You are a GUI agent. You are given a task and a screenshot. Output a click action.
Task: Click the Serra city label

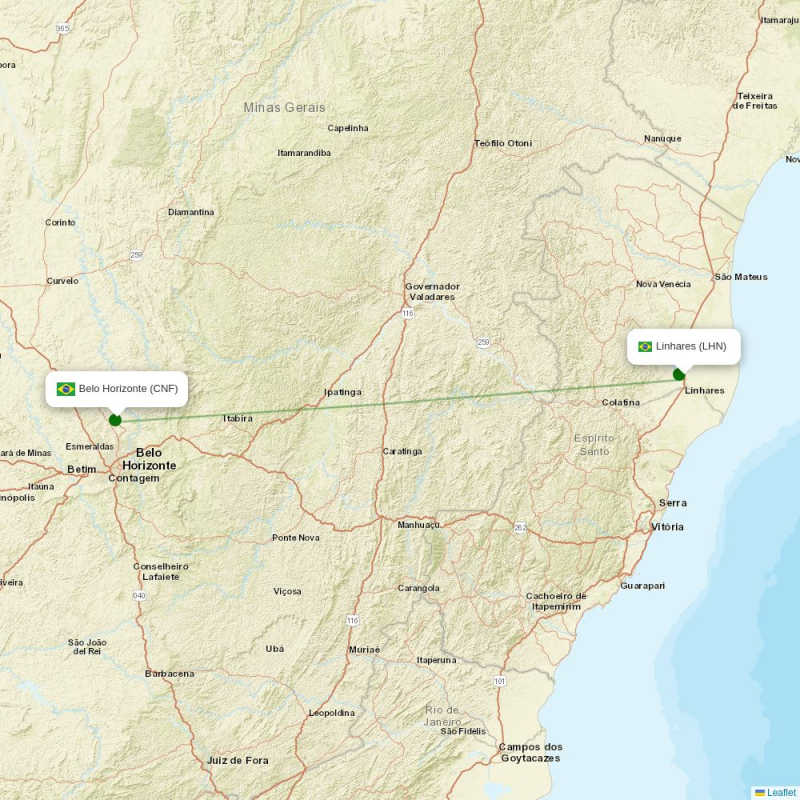tap(673, 503)
